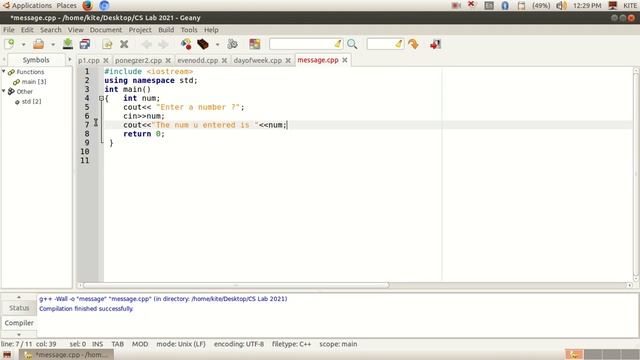Screen dimensions: 640x360
Task: Open the Search menu
Action: point(51,30)
